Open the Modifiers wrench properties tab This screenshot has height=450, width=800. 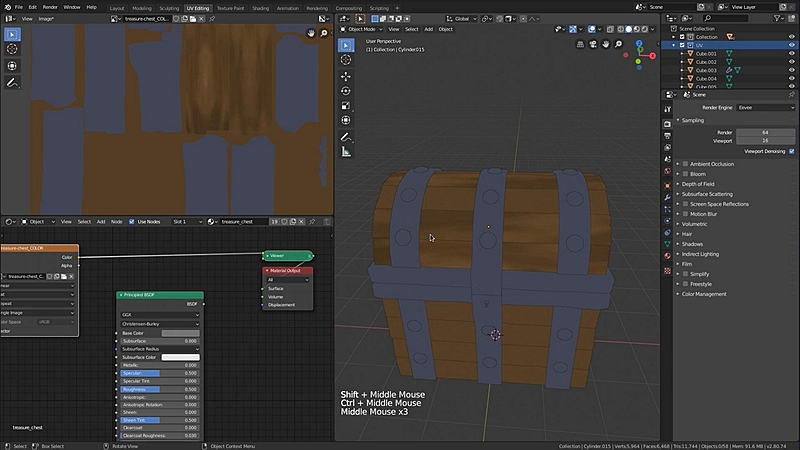(667, 197)
